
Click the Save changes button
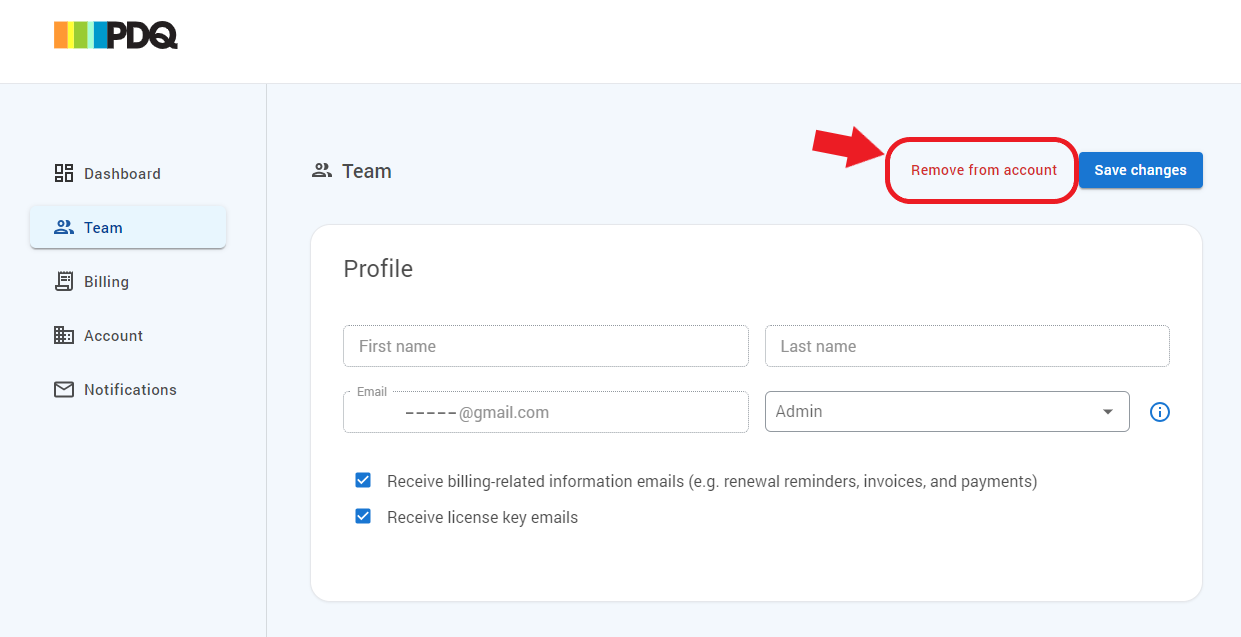tap(1140, 170)
